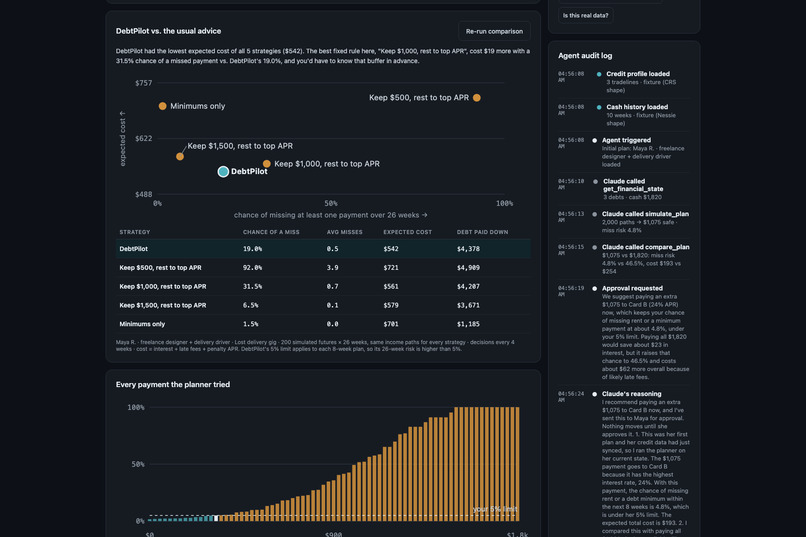Click the 'Is this real data?' button
This screenshot has width=806, height=537.
click(x=585, y=15)
